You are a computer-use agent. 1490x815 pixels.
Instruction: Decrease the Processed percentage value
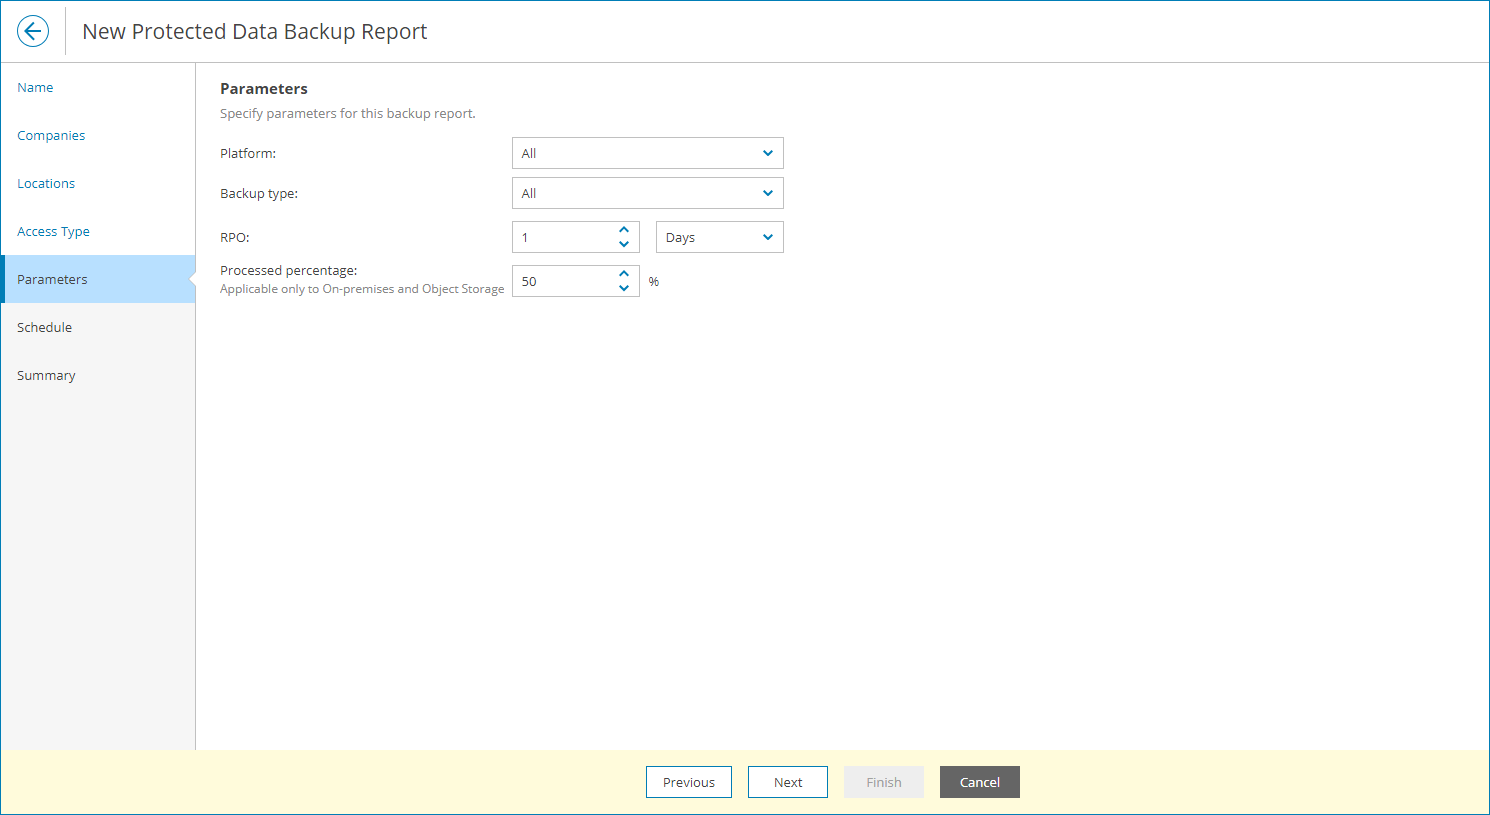(624, 287)
